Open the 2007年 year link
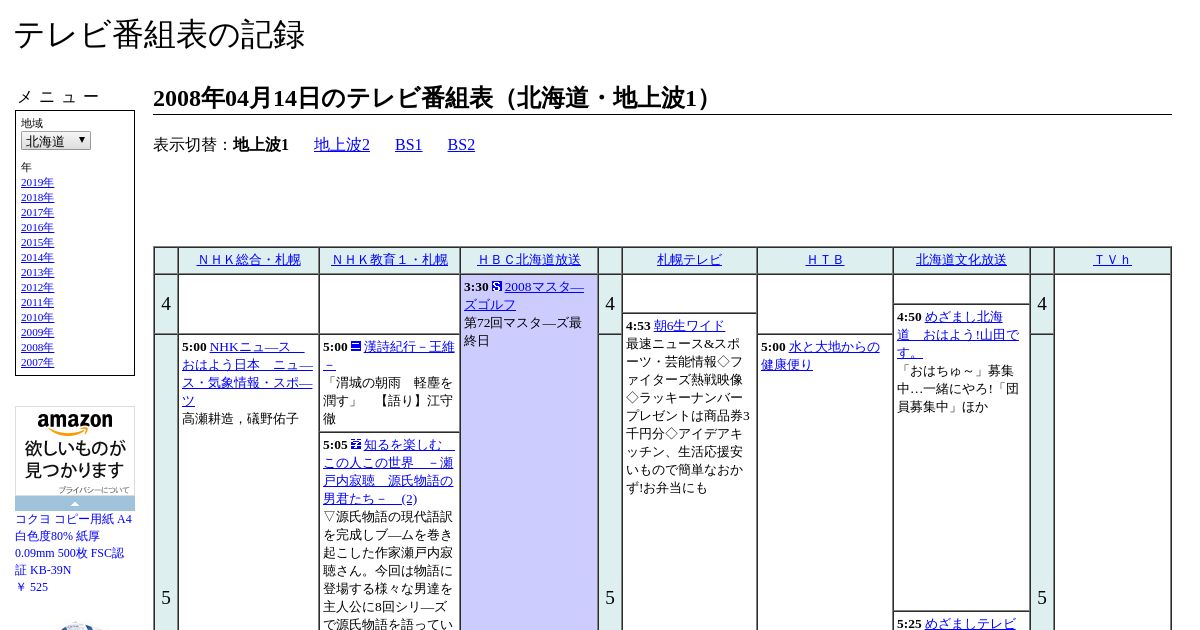The width and height of the screenshot is (1200, 630). click(x=37, y=363)
